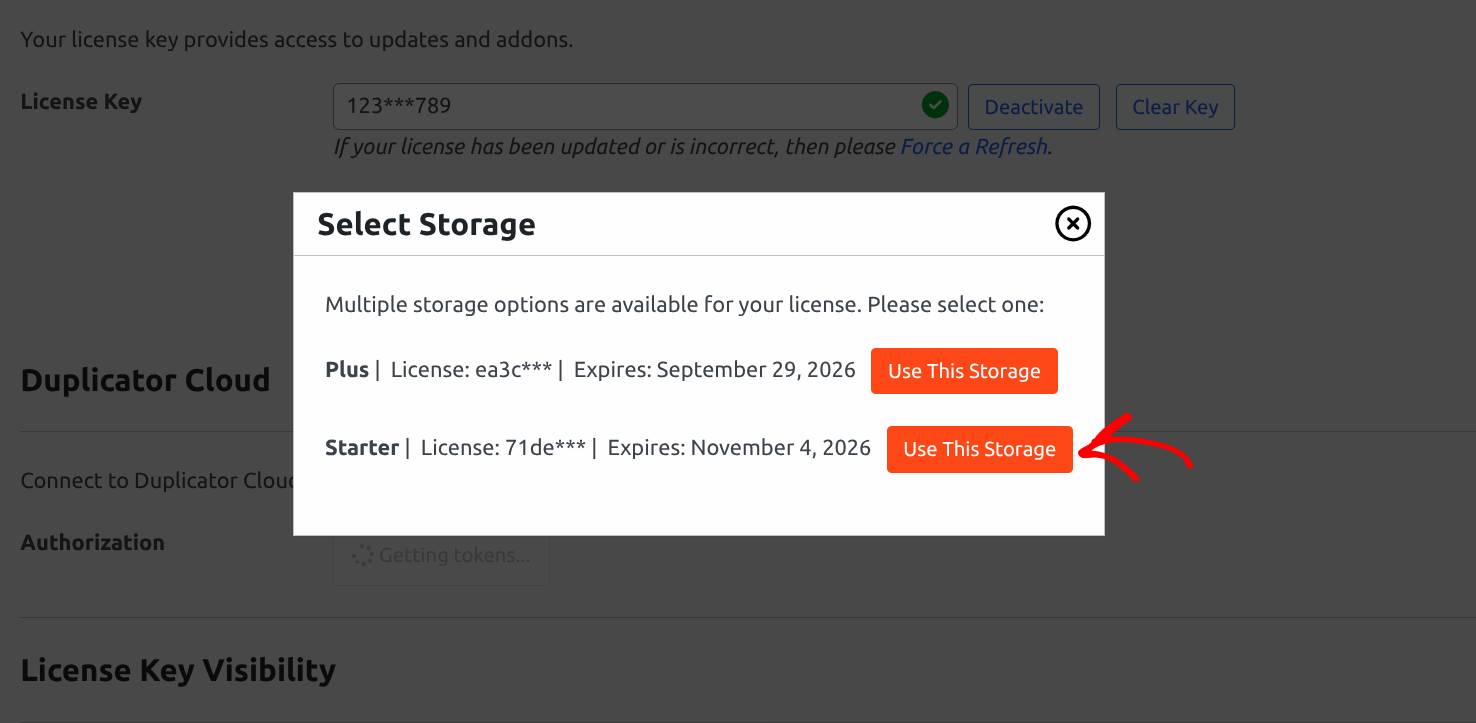1476x723 pixels.
Task: Click the loading spinner beside Getting tokens
Action: coord(362,555)
